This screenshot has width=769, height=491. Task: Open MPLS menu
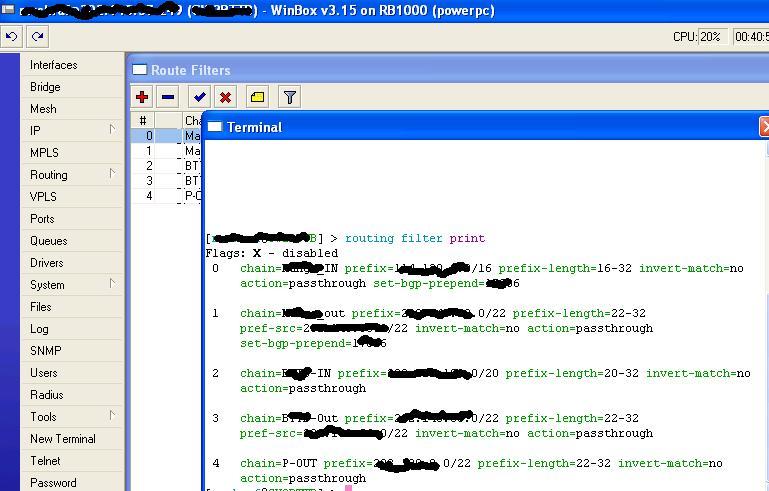pos(44,153)
